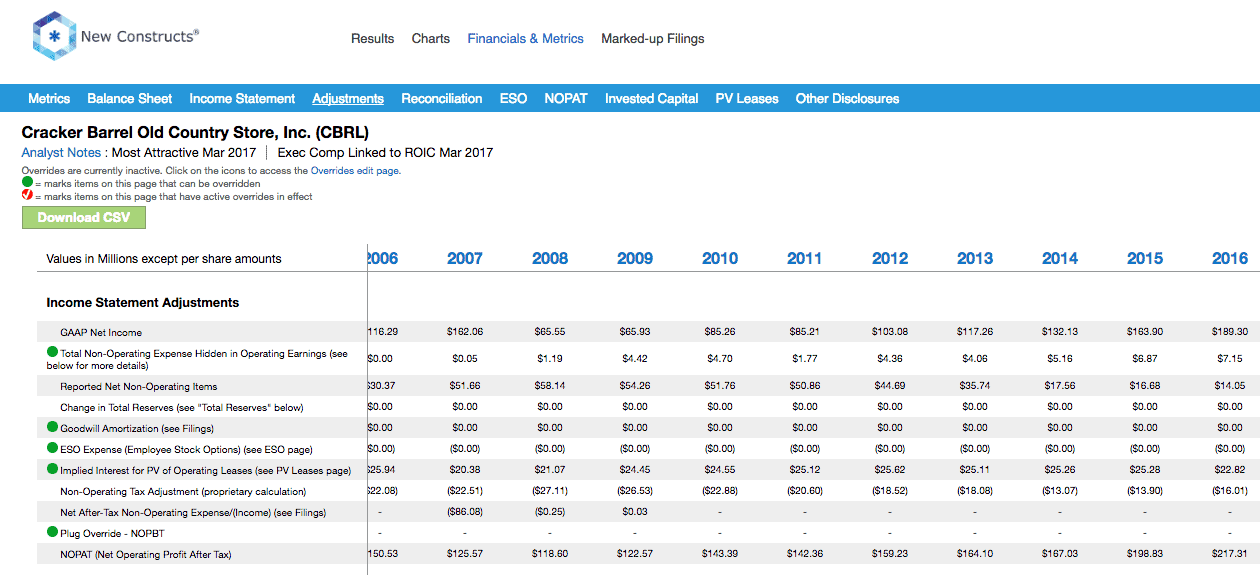Switch to Metrics sub-tab

click(49, 98)
